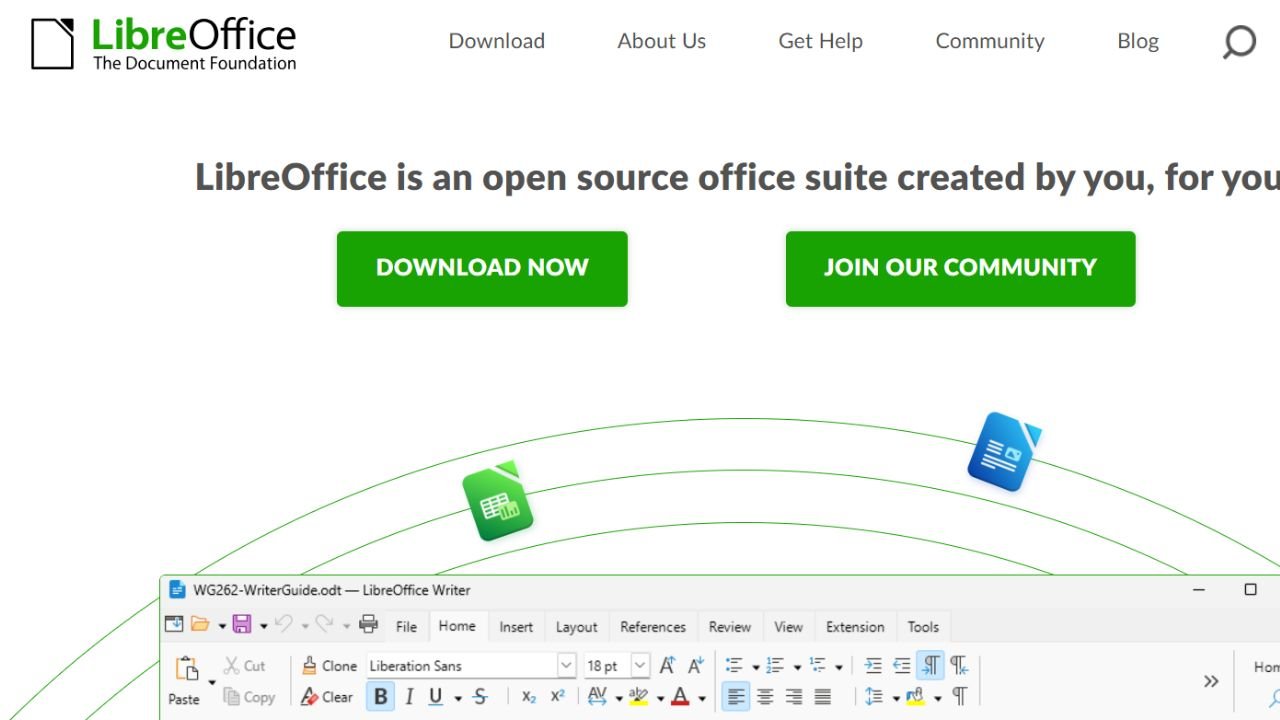Open the website search magnifier icon
Image resolution: width=1280 pixels, height=720 pixels.
(x=1239, y=42)
